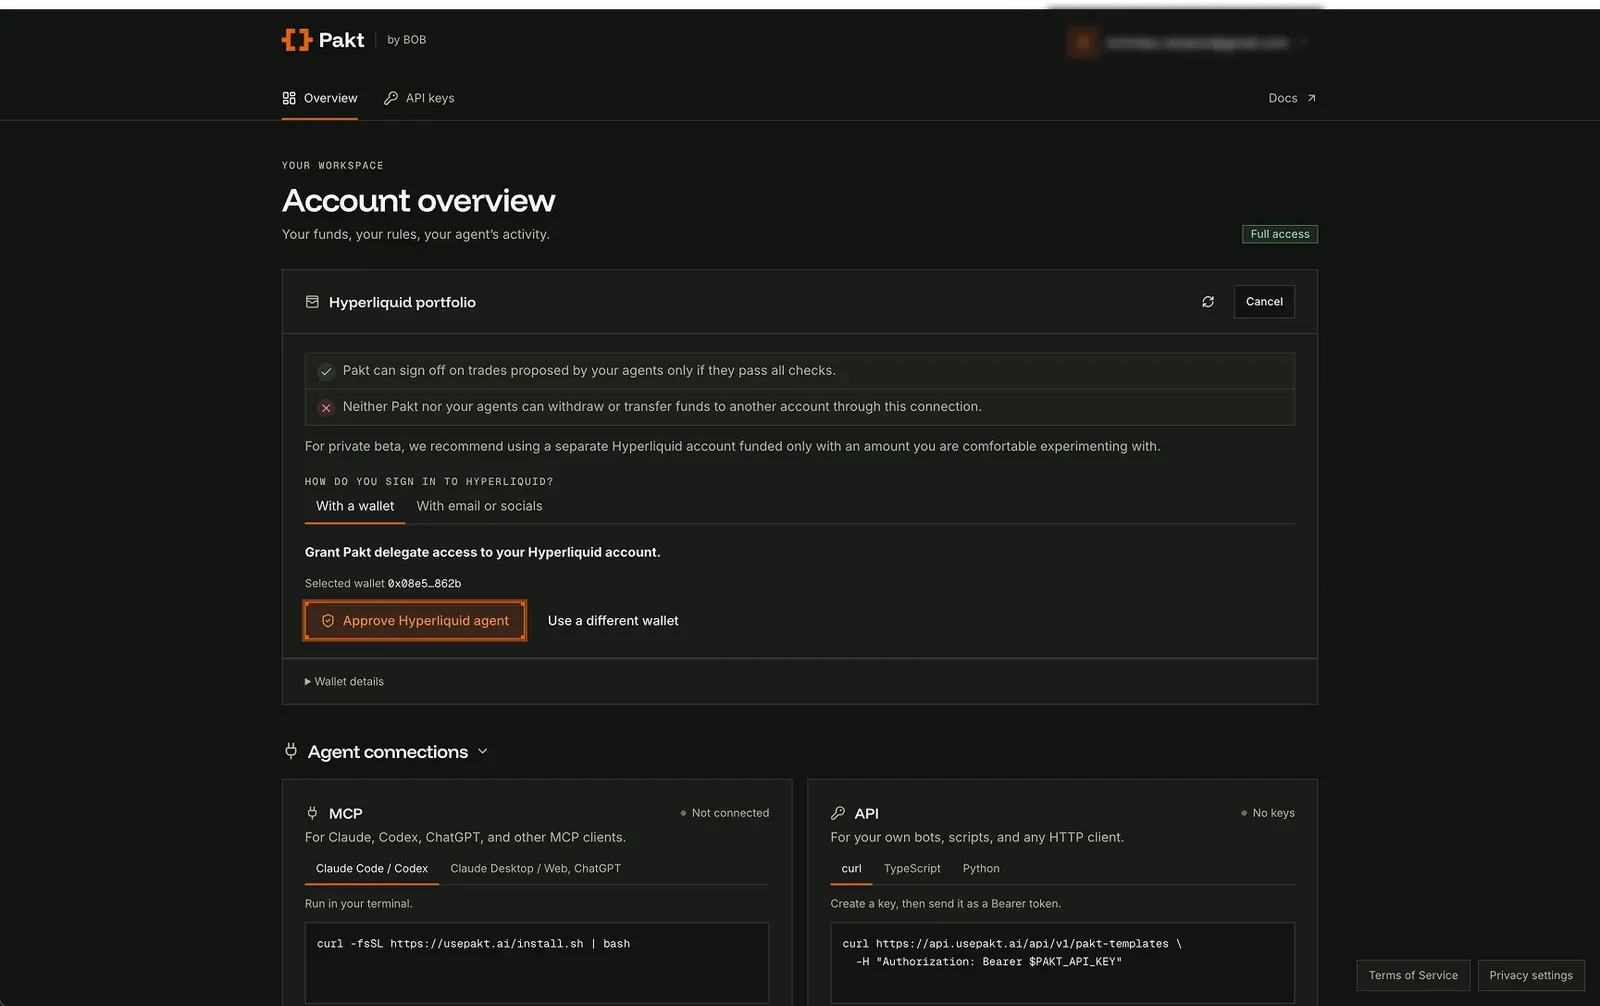The height and width of the screenshot is (1006, 1600).
Task: Approve Hyperliquid agent
Action: 415,621
